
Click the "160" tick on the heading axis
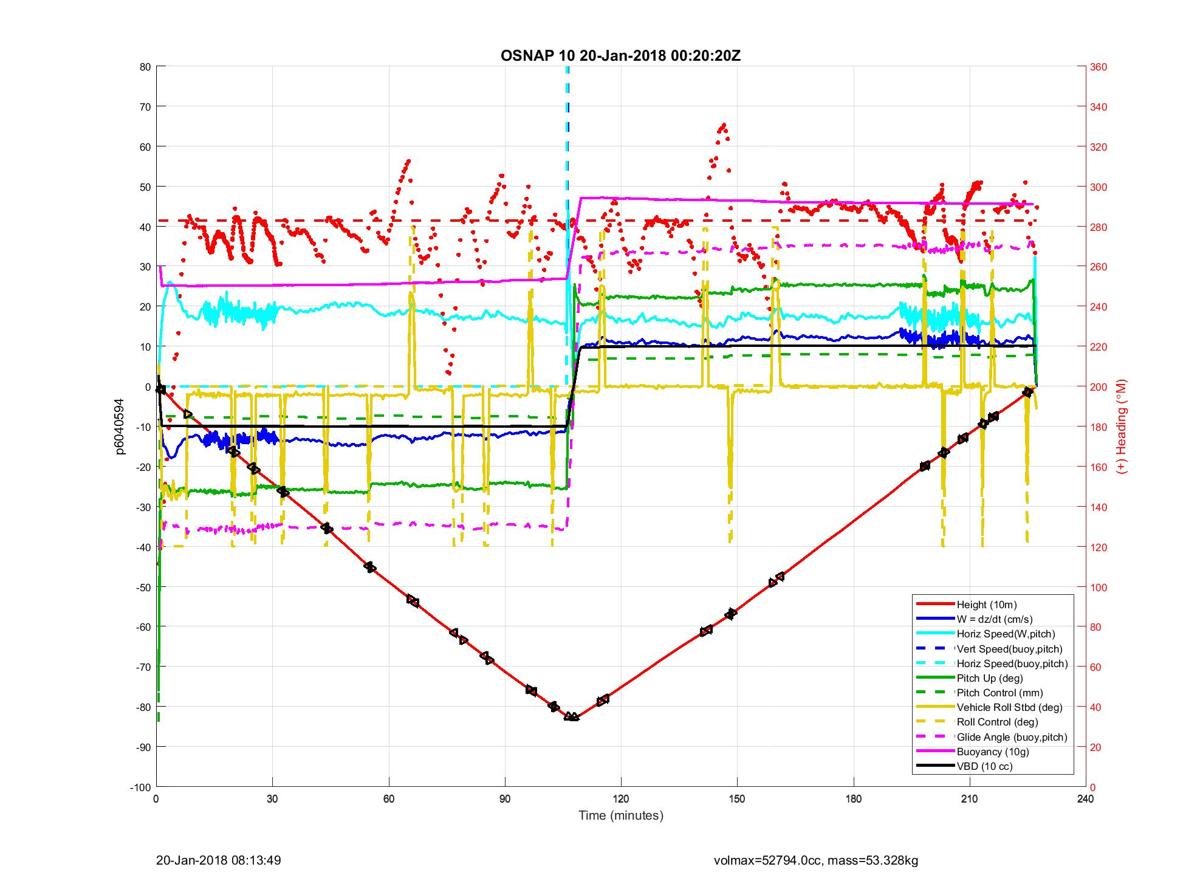(1099, 467)
